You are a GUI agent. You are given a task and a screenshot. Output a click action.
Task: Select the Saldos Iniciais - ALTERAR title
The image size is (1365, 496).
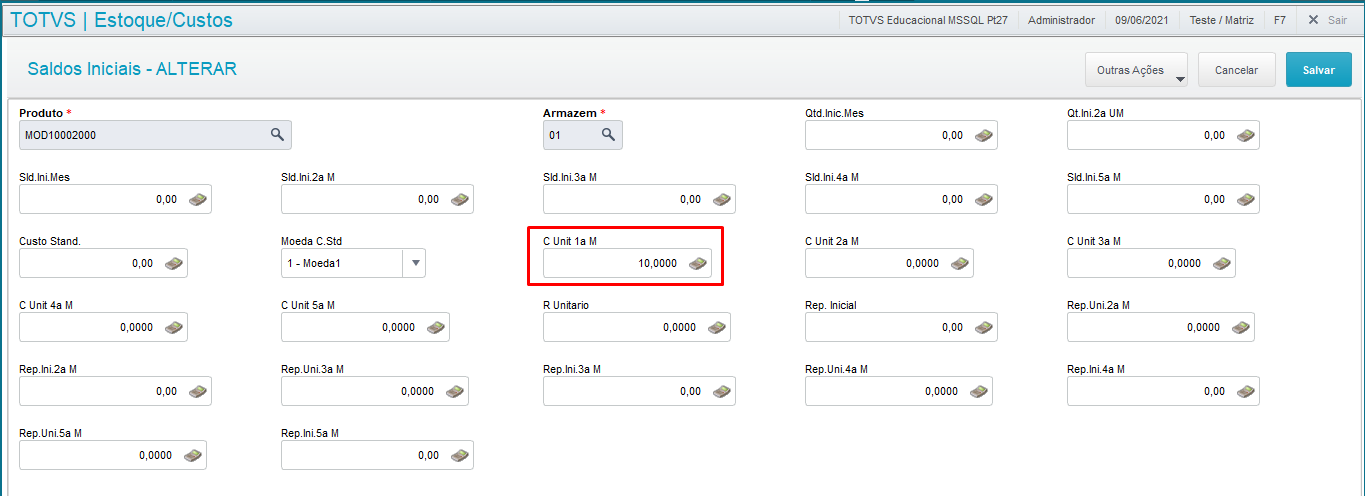132,69
